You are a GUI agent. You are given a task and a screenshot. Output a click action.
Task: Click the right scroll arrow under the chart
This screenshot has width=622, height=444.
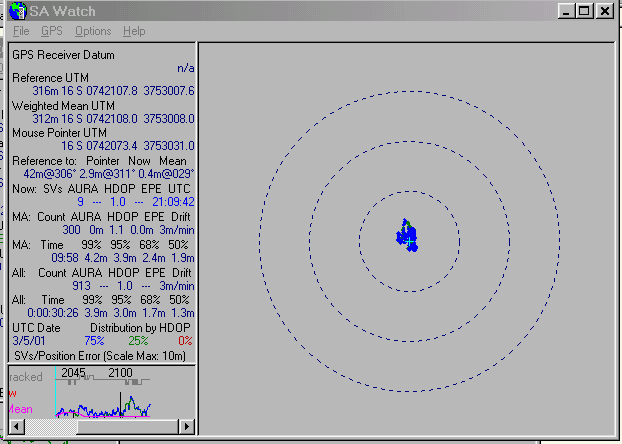pos(186,427)
